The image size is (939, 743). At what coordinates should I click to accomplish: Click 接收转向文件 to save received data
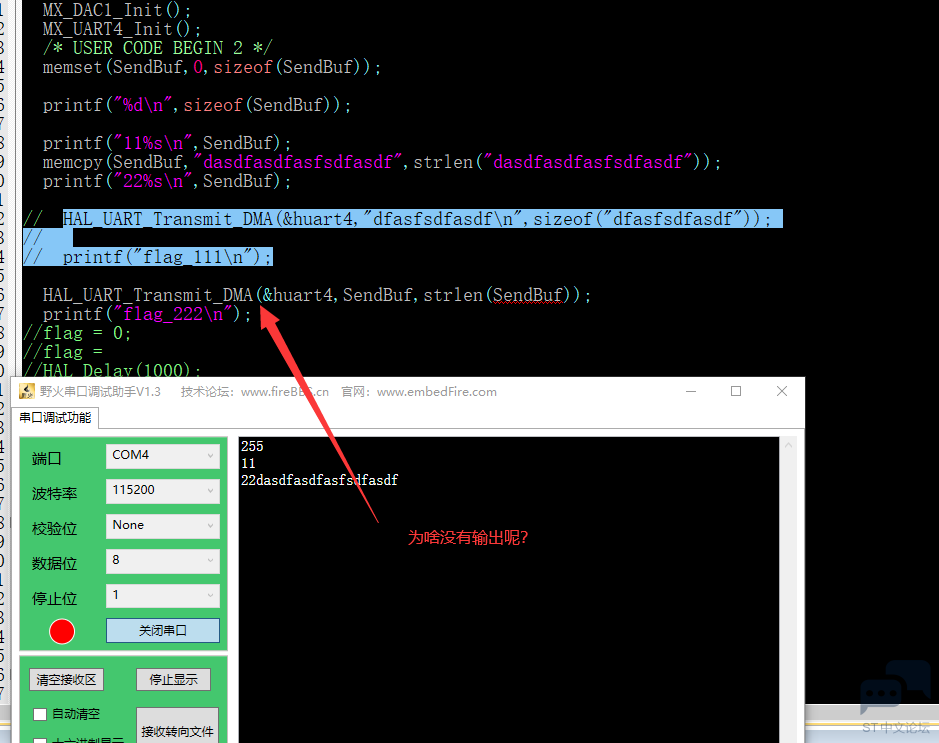(177, 730)
